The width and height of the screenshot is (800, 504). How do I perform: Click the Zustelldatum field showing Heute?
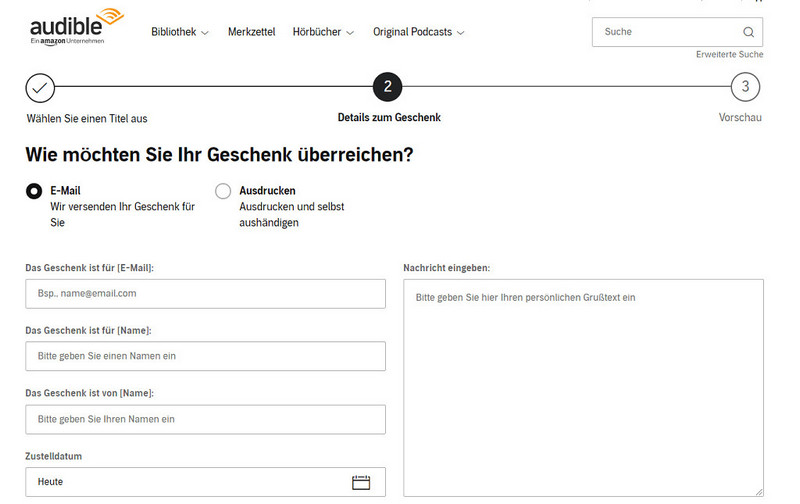click(206, 482)
